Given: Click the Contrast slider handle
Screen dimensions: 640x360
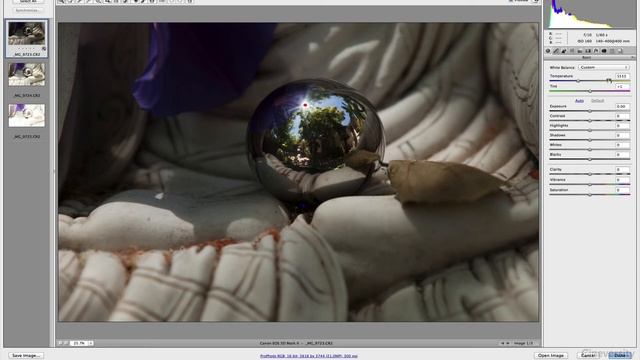Looking at the screenshot, I should [590, 120].
